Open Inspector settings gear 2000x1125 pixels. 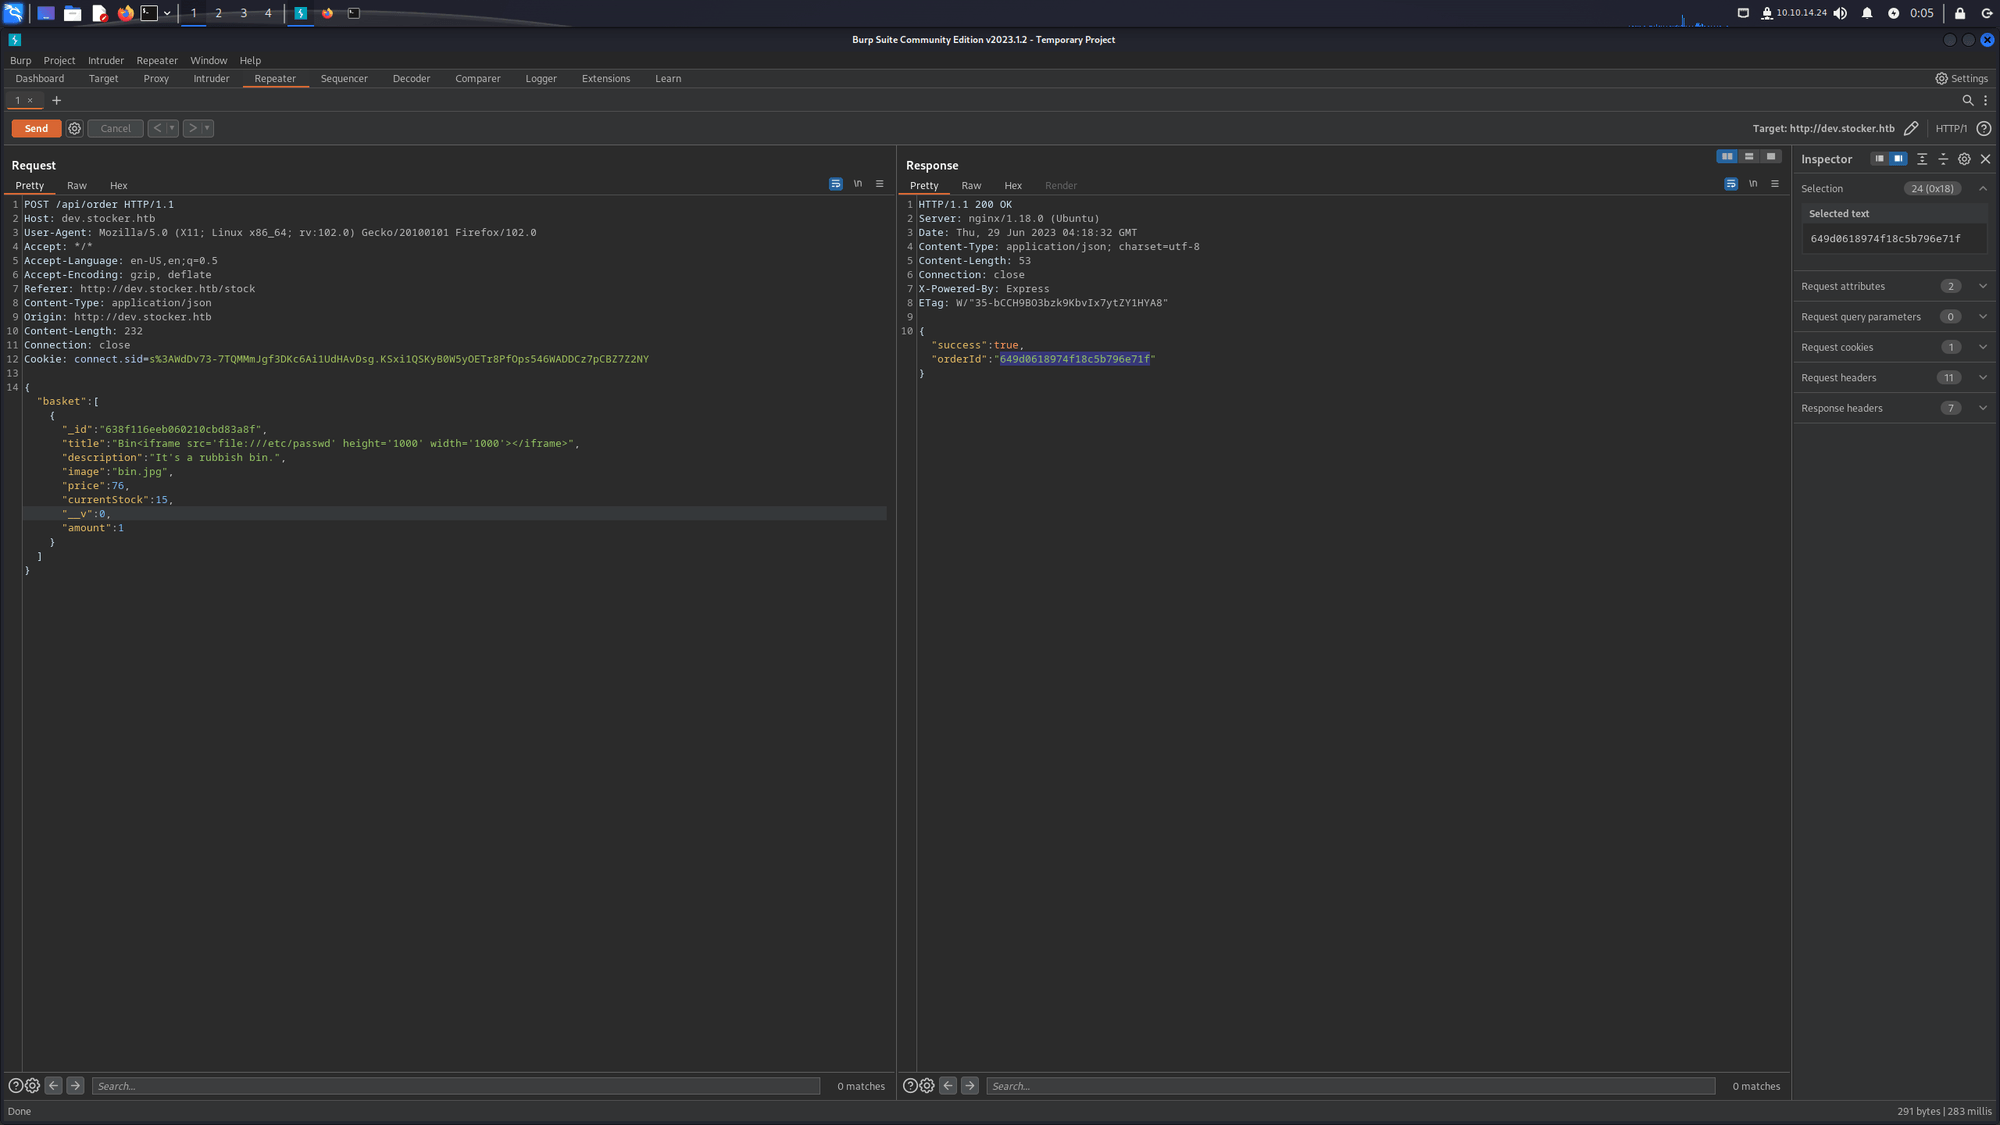click(1964, 159)
